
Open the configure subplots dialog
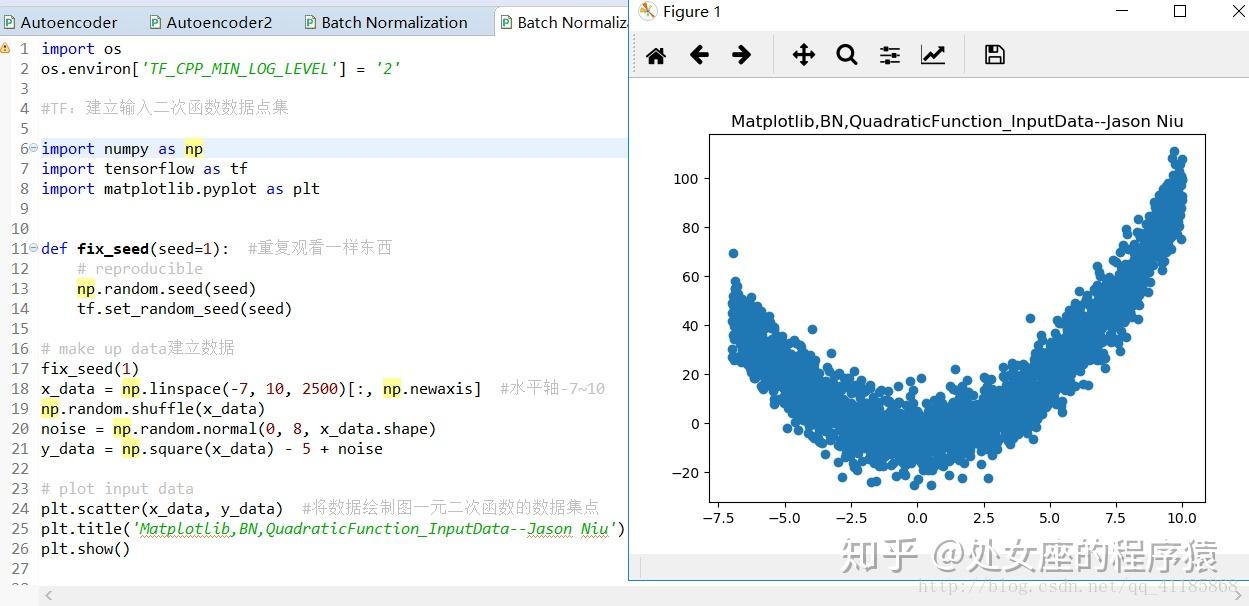tap(889, 55)
